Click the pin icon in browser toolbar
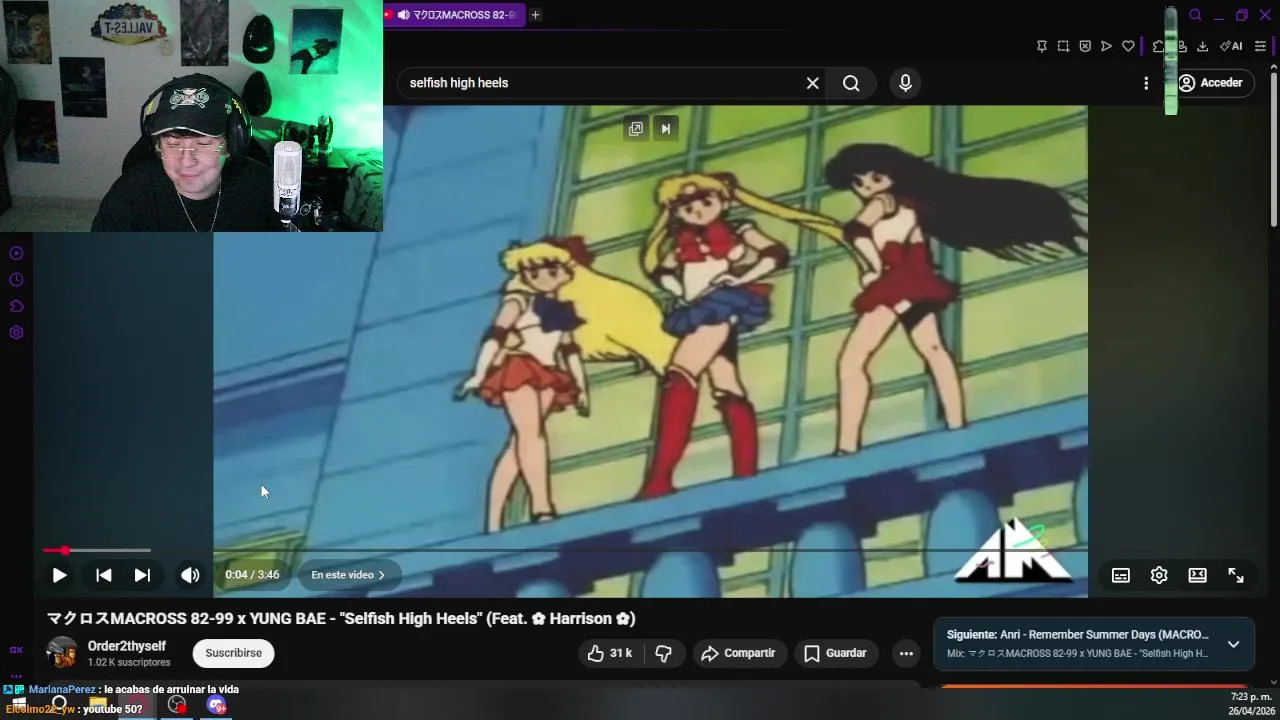 pos(1041,46)
